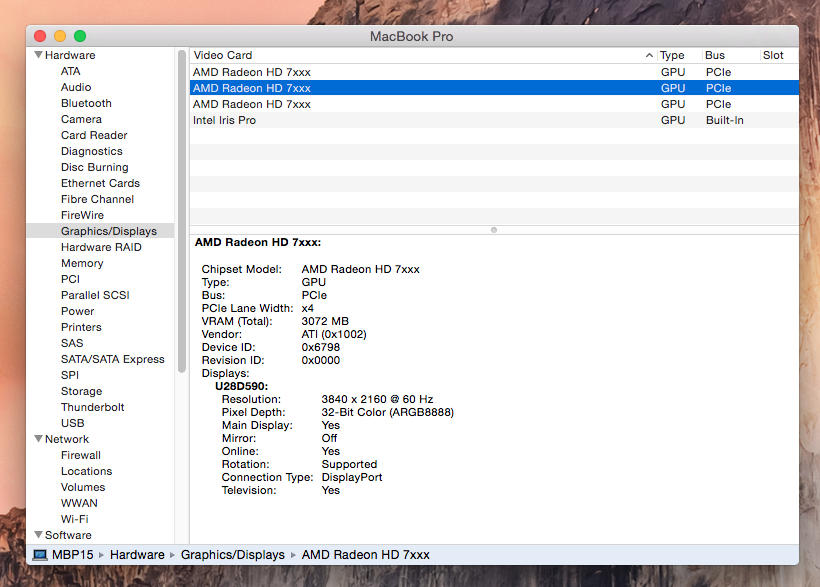Select the highlighted AMD Radeon HD 7xxx row
The image size is (820, 587).
(x=494, y=88)
